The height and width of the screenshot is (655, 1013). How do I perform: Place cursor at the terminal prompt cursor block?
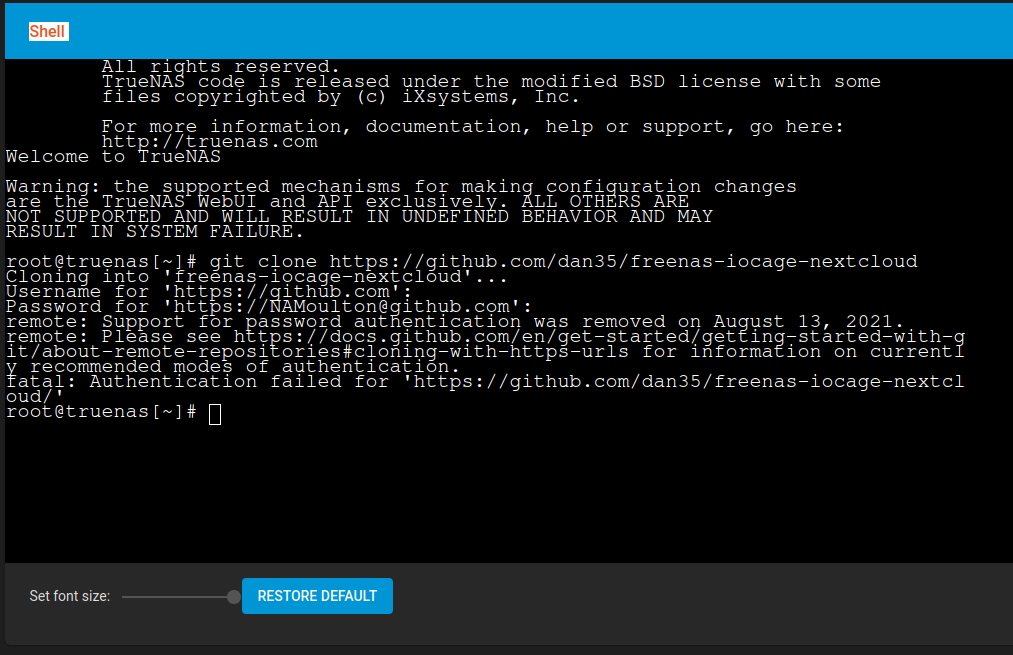pos(215,414)
